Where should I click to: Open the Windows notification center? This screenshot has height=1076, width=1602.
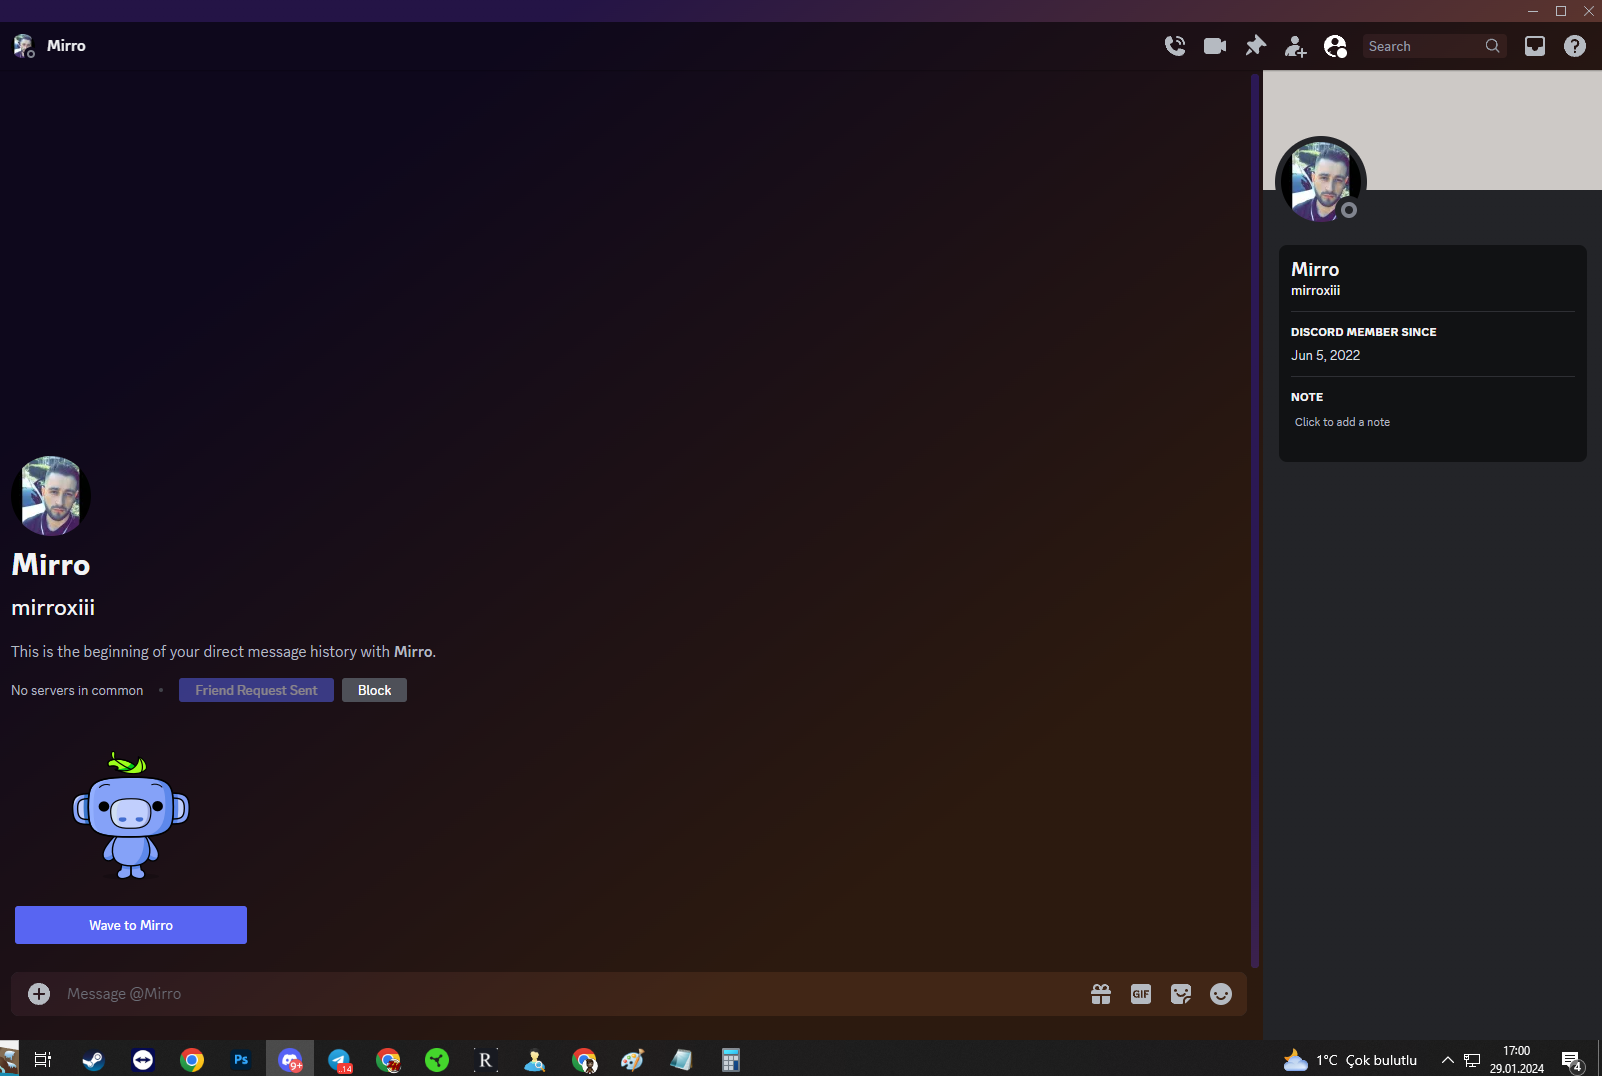pyautogui.click(x=1572, y=1060)
